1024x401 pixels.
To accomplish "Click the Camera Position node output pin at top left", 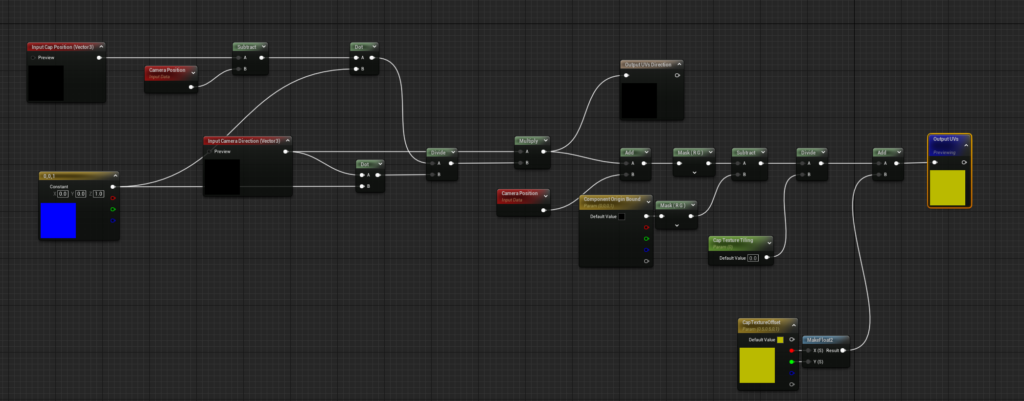I will coord(193,86).
